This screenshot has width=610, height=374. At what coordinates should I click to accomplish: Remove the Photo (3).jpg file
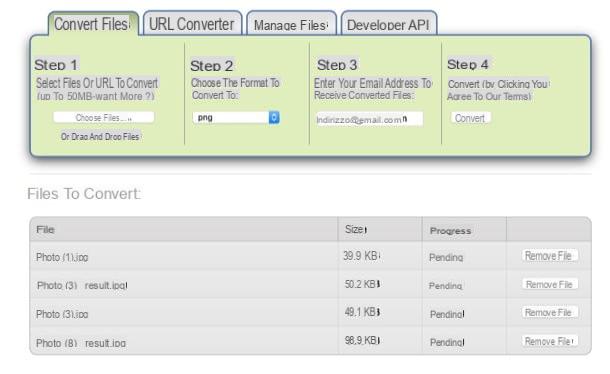tap(549, 313)
